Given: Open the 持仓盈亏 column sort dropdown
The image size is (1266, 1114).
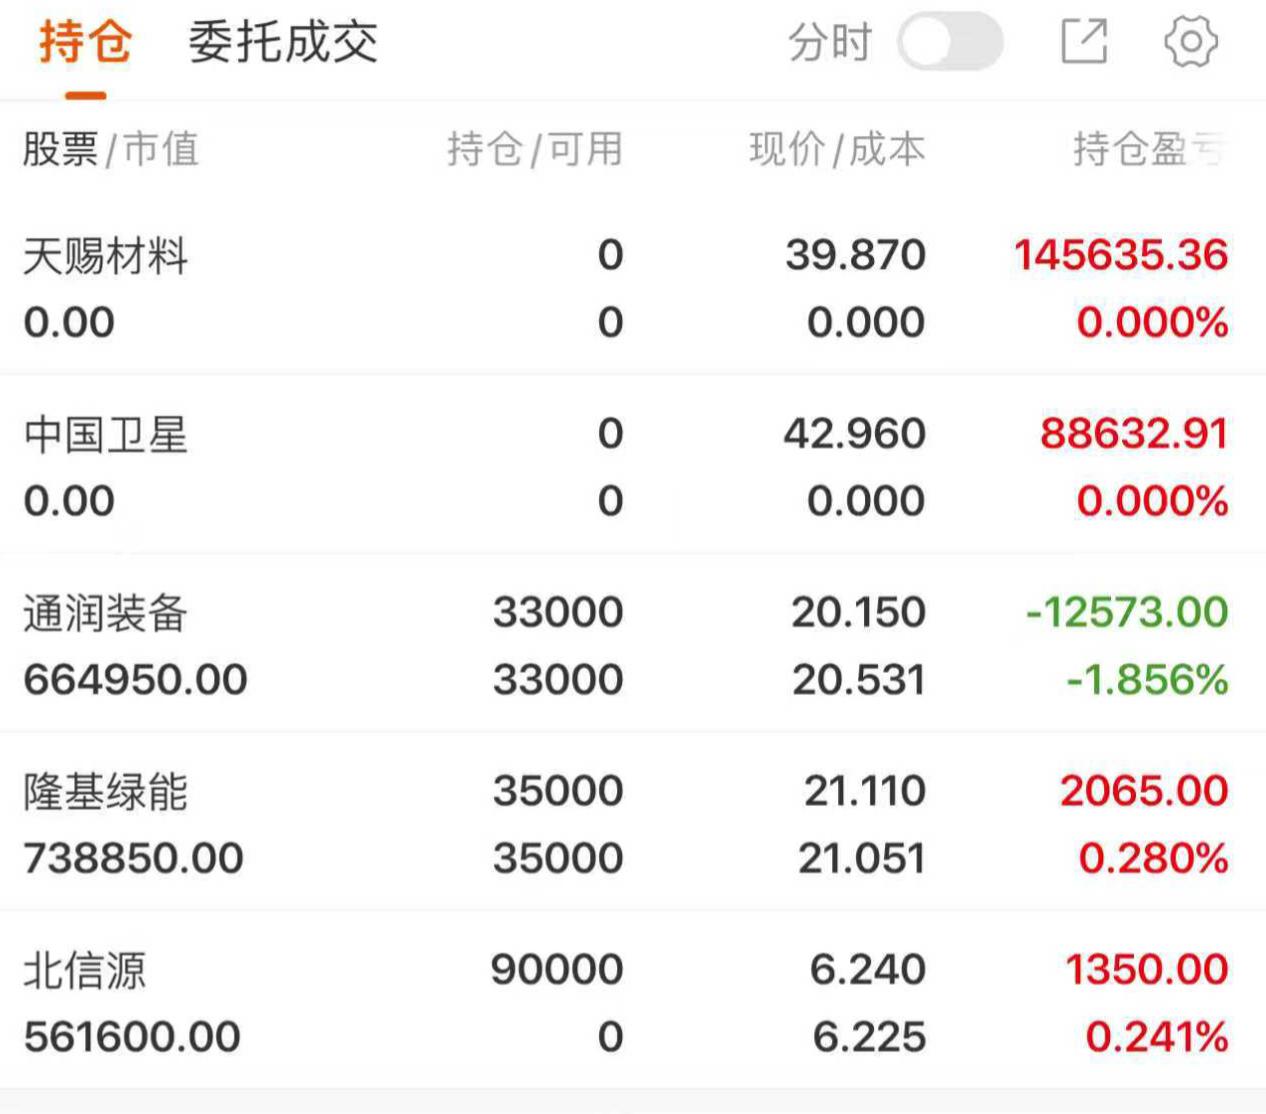Looking at the screenshot, I should point(1148,150).
